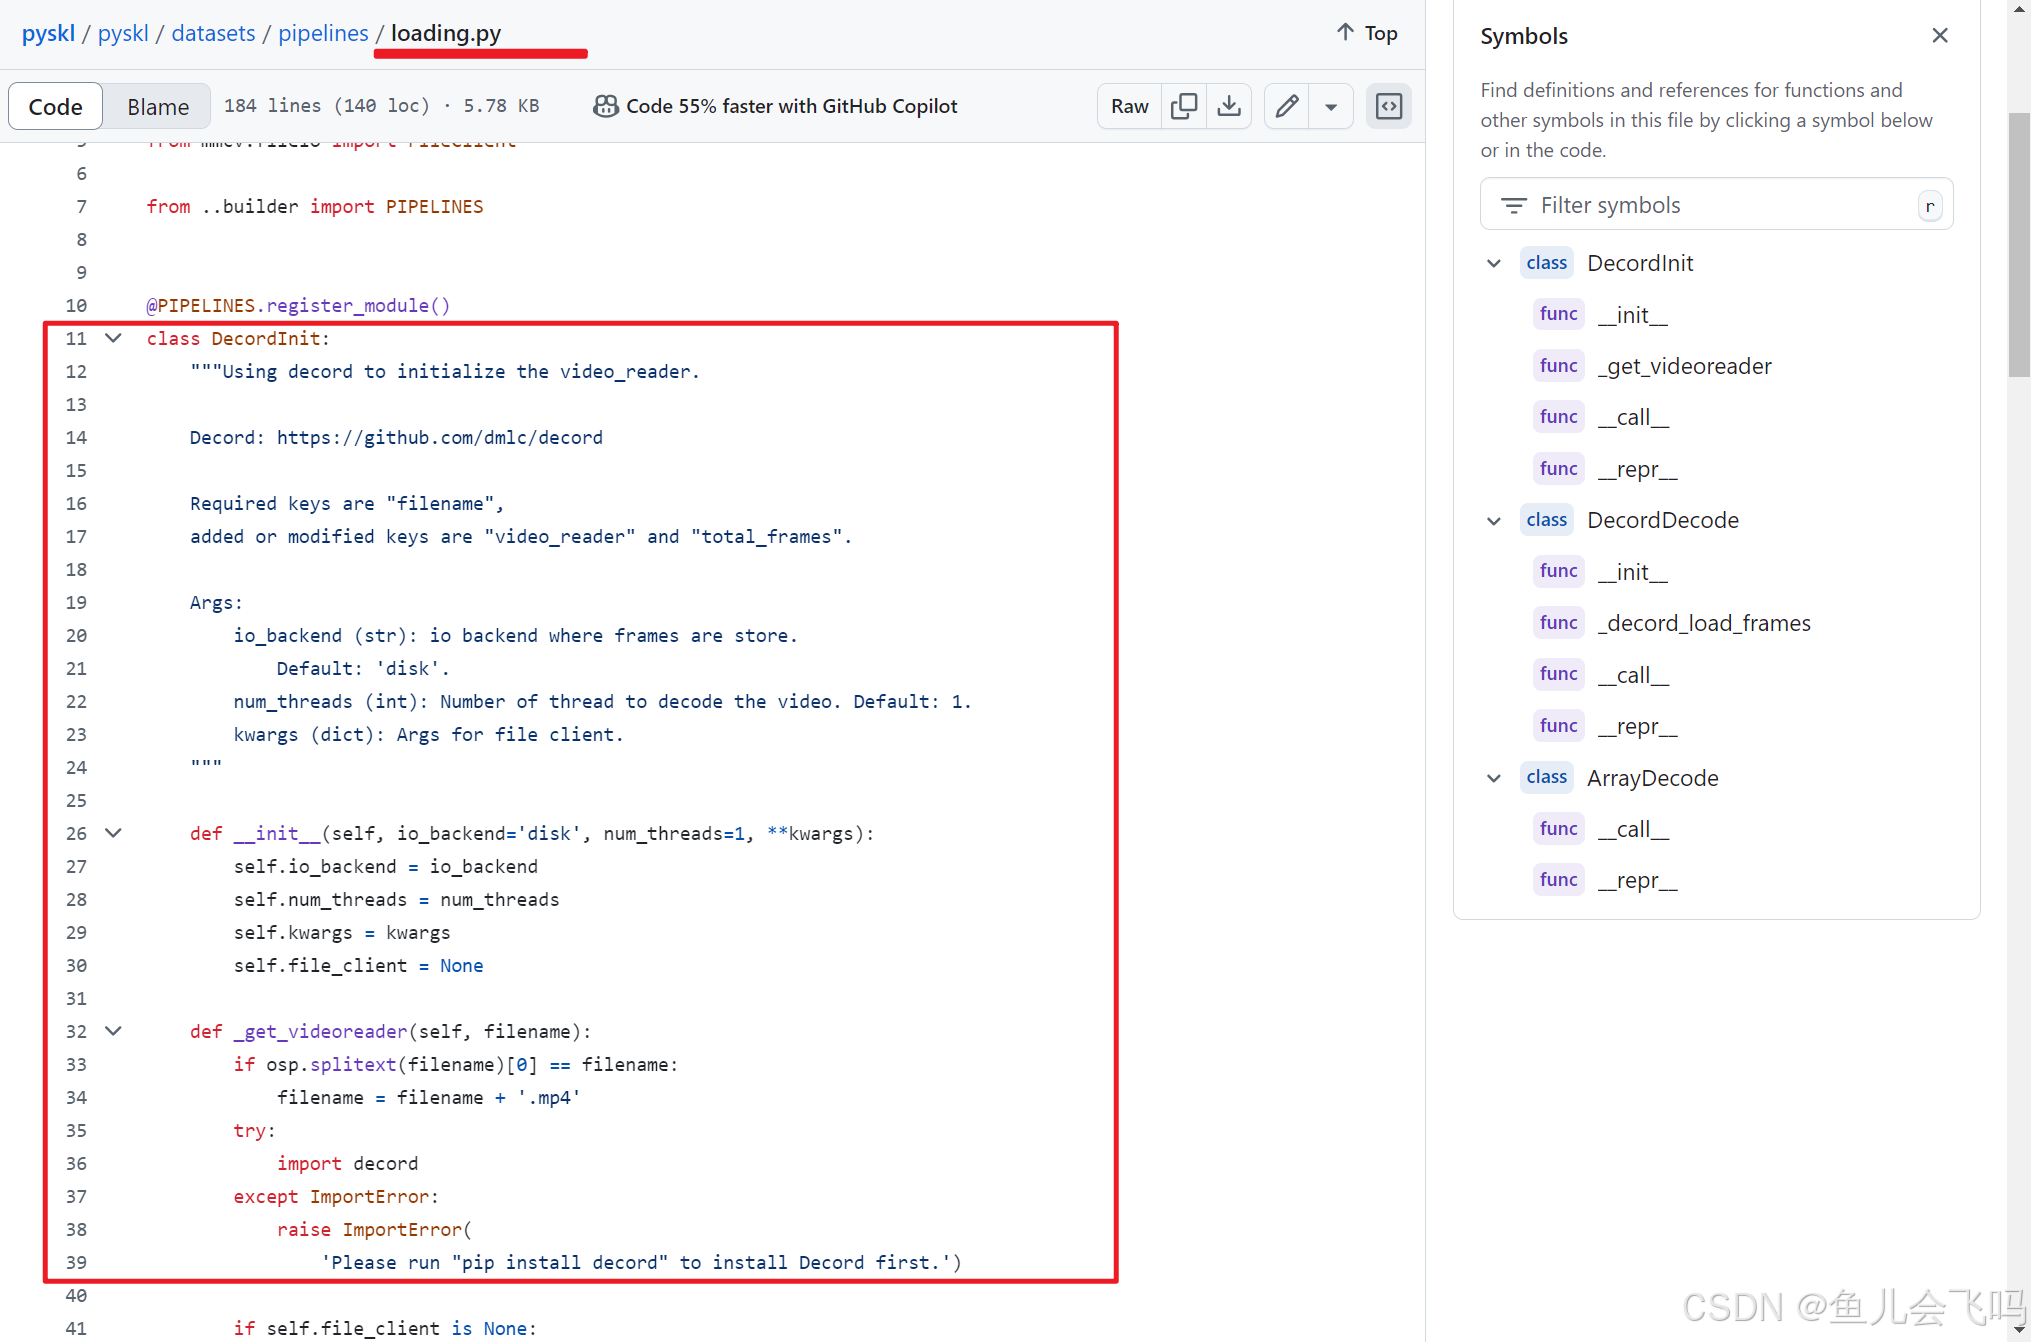The image size is (2031, 1342).
Task: Copy raw file contents icon
Action: point(1183,106)
